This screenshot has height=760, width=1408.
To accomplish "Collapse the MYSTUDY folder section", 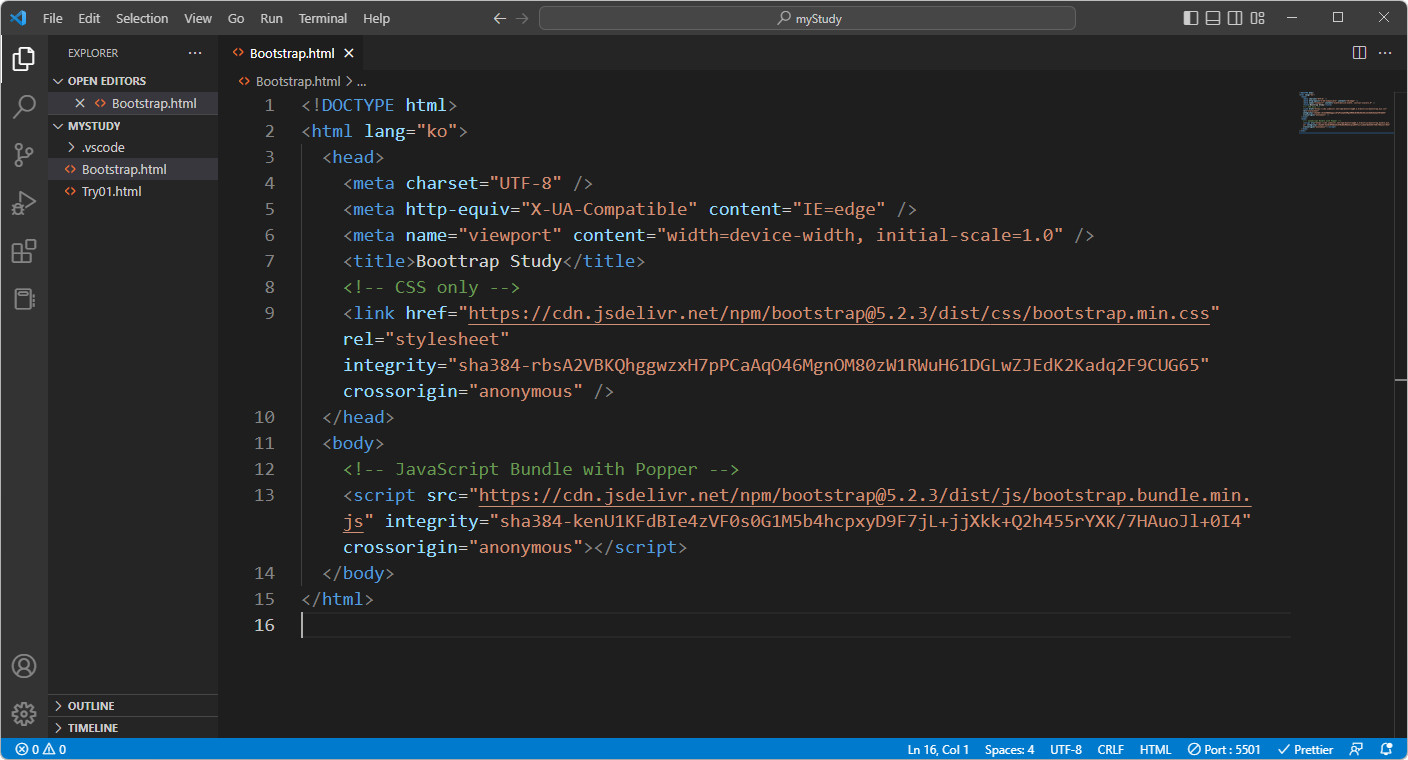I will pos(133,126).
